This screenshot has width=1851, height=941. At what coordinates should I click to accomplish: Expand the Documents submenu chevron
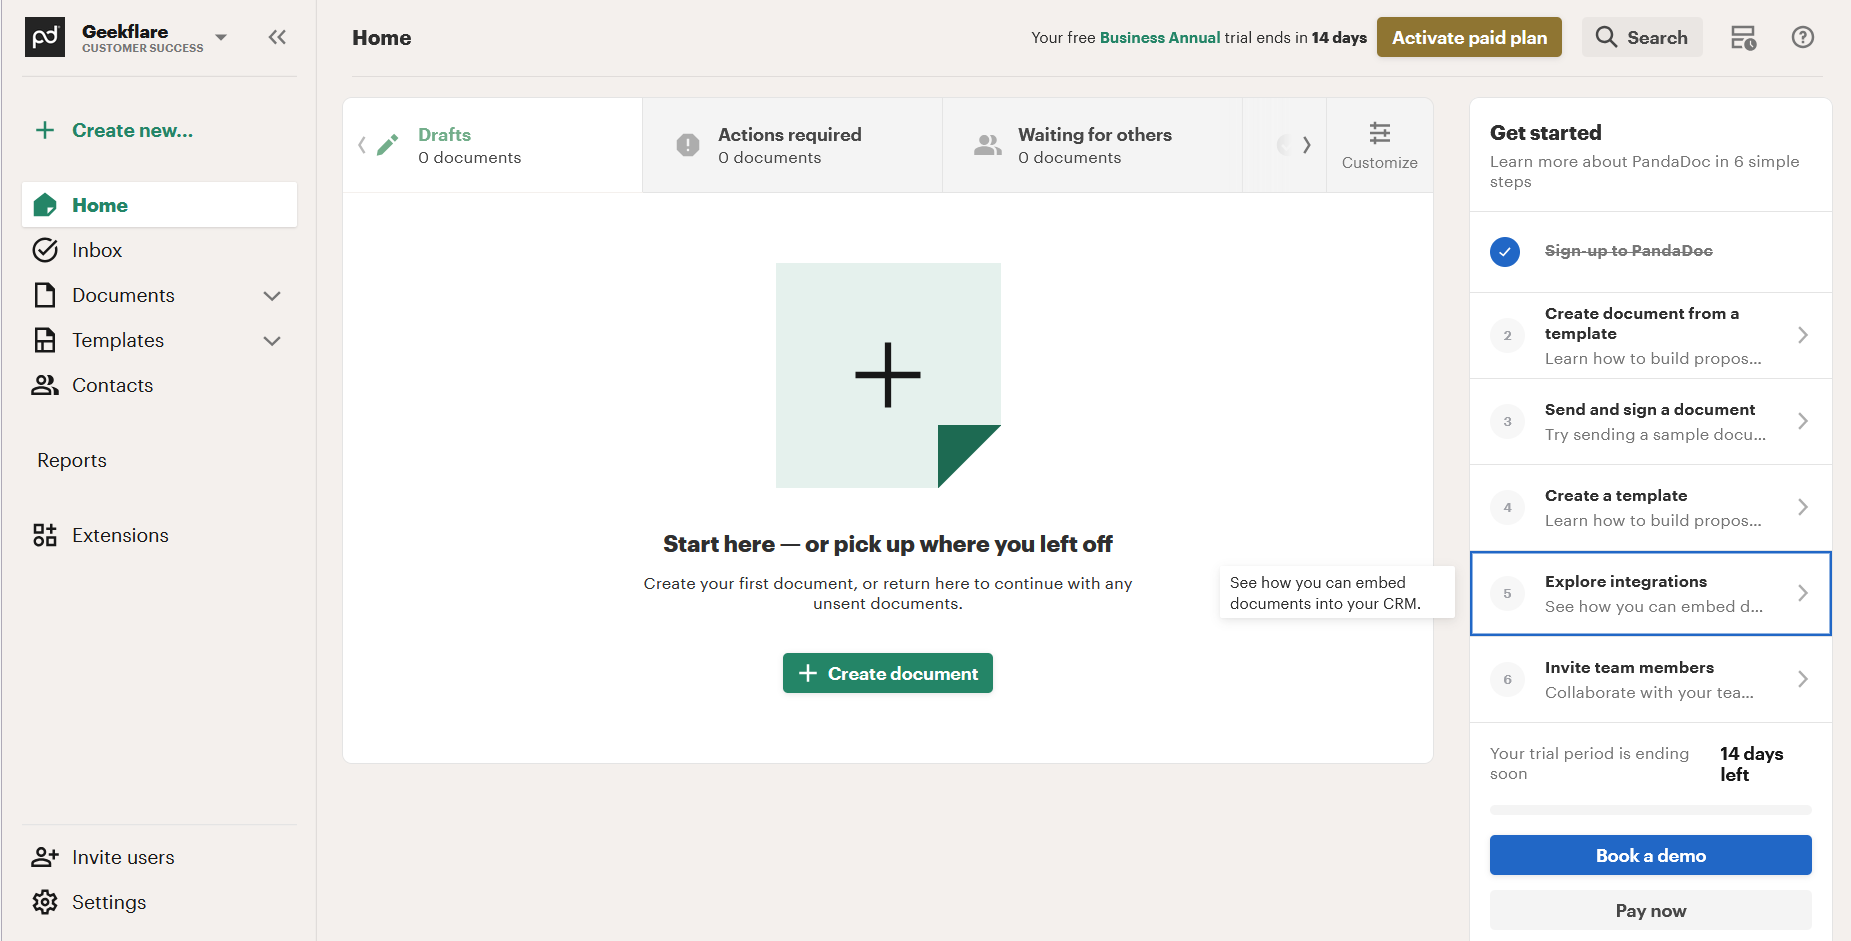click(x=272, y=296)
